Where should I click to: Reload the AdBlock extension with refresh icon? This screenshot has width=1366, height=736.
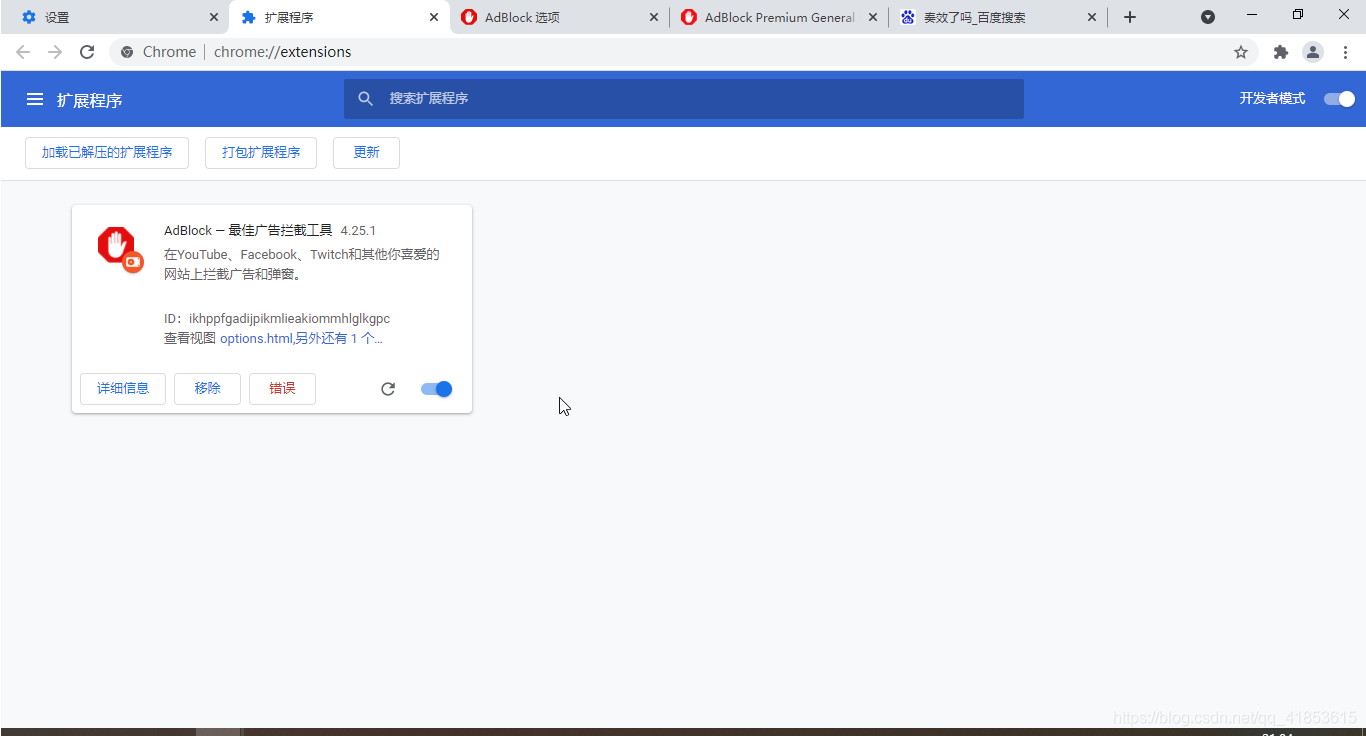point(388,389)
